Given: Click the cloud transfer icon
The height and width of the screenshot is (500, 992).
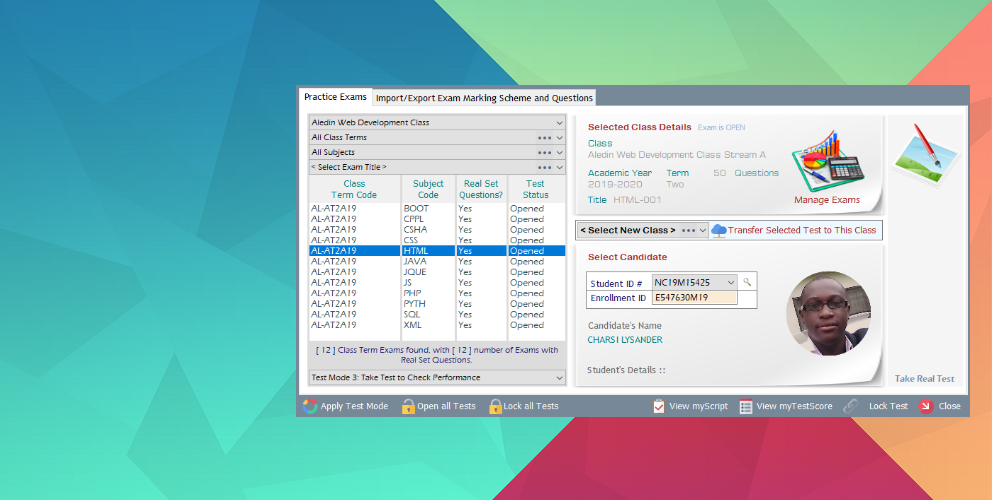Looking at the screenshot, I should [x=719, y=230].
